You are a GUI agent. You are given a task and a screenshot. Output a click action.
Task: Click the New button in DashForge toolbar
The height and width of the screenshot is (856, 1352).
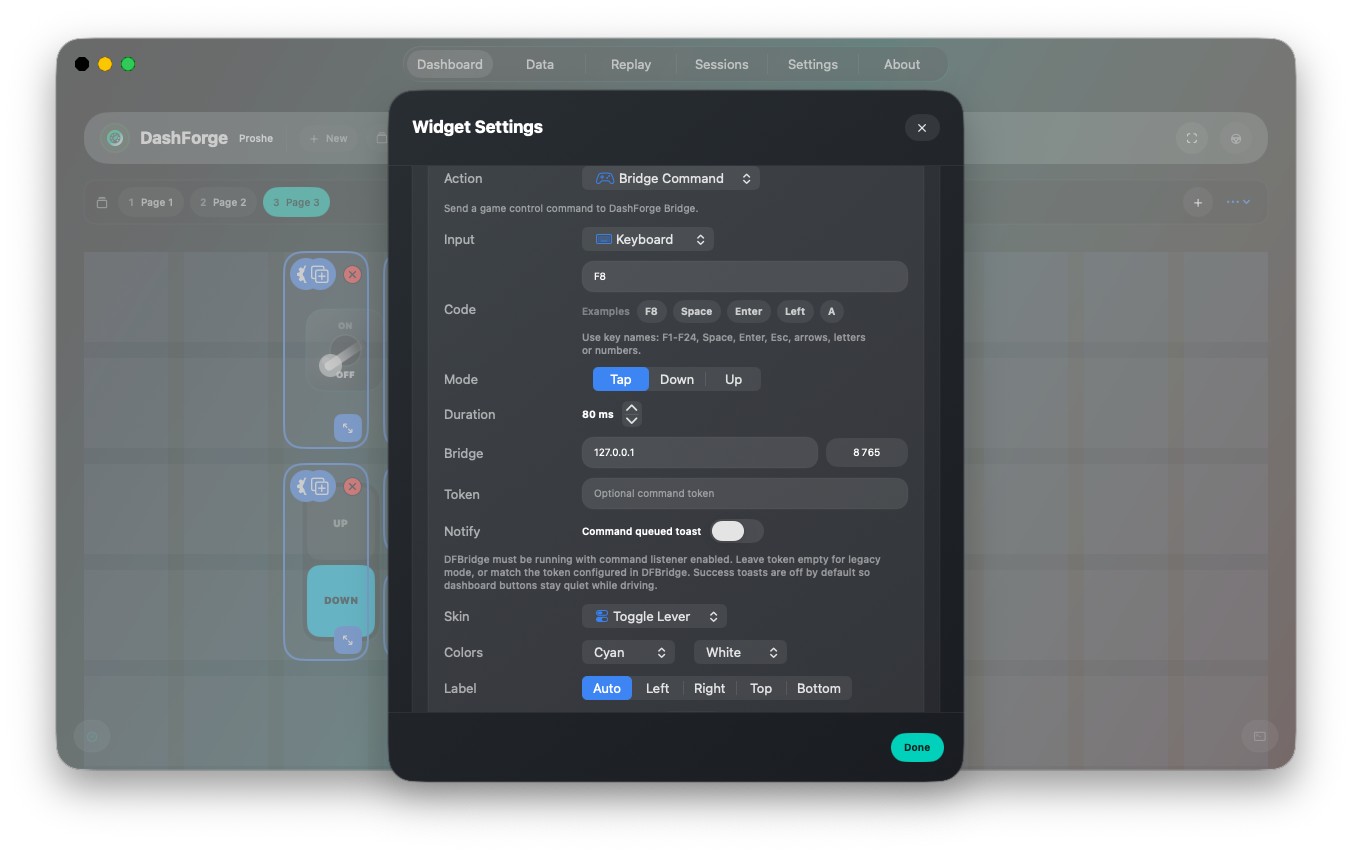tap(329, 138)
